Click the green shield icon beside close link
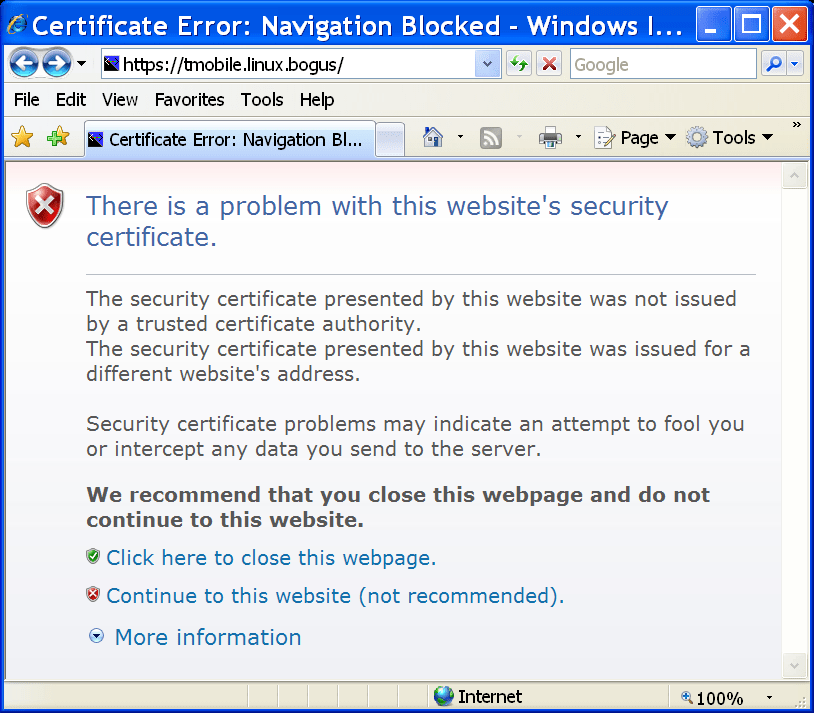 (x=93, y=556)
